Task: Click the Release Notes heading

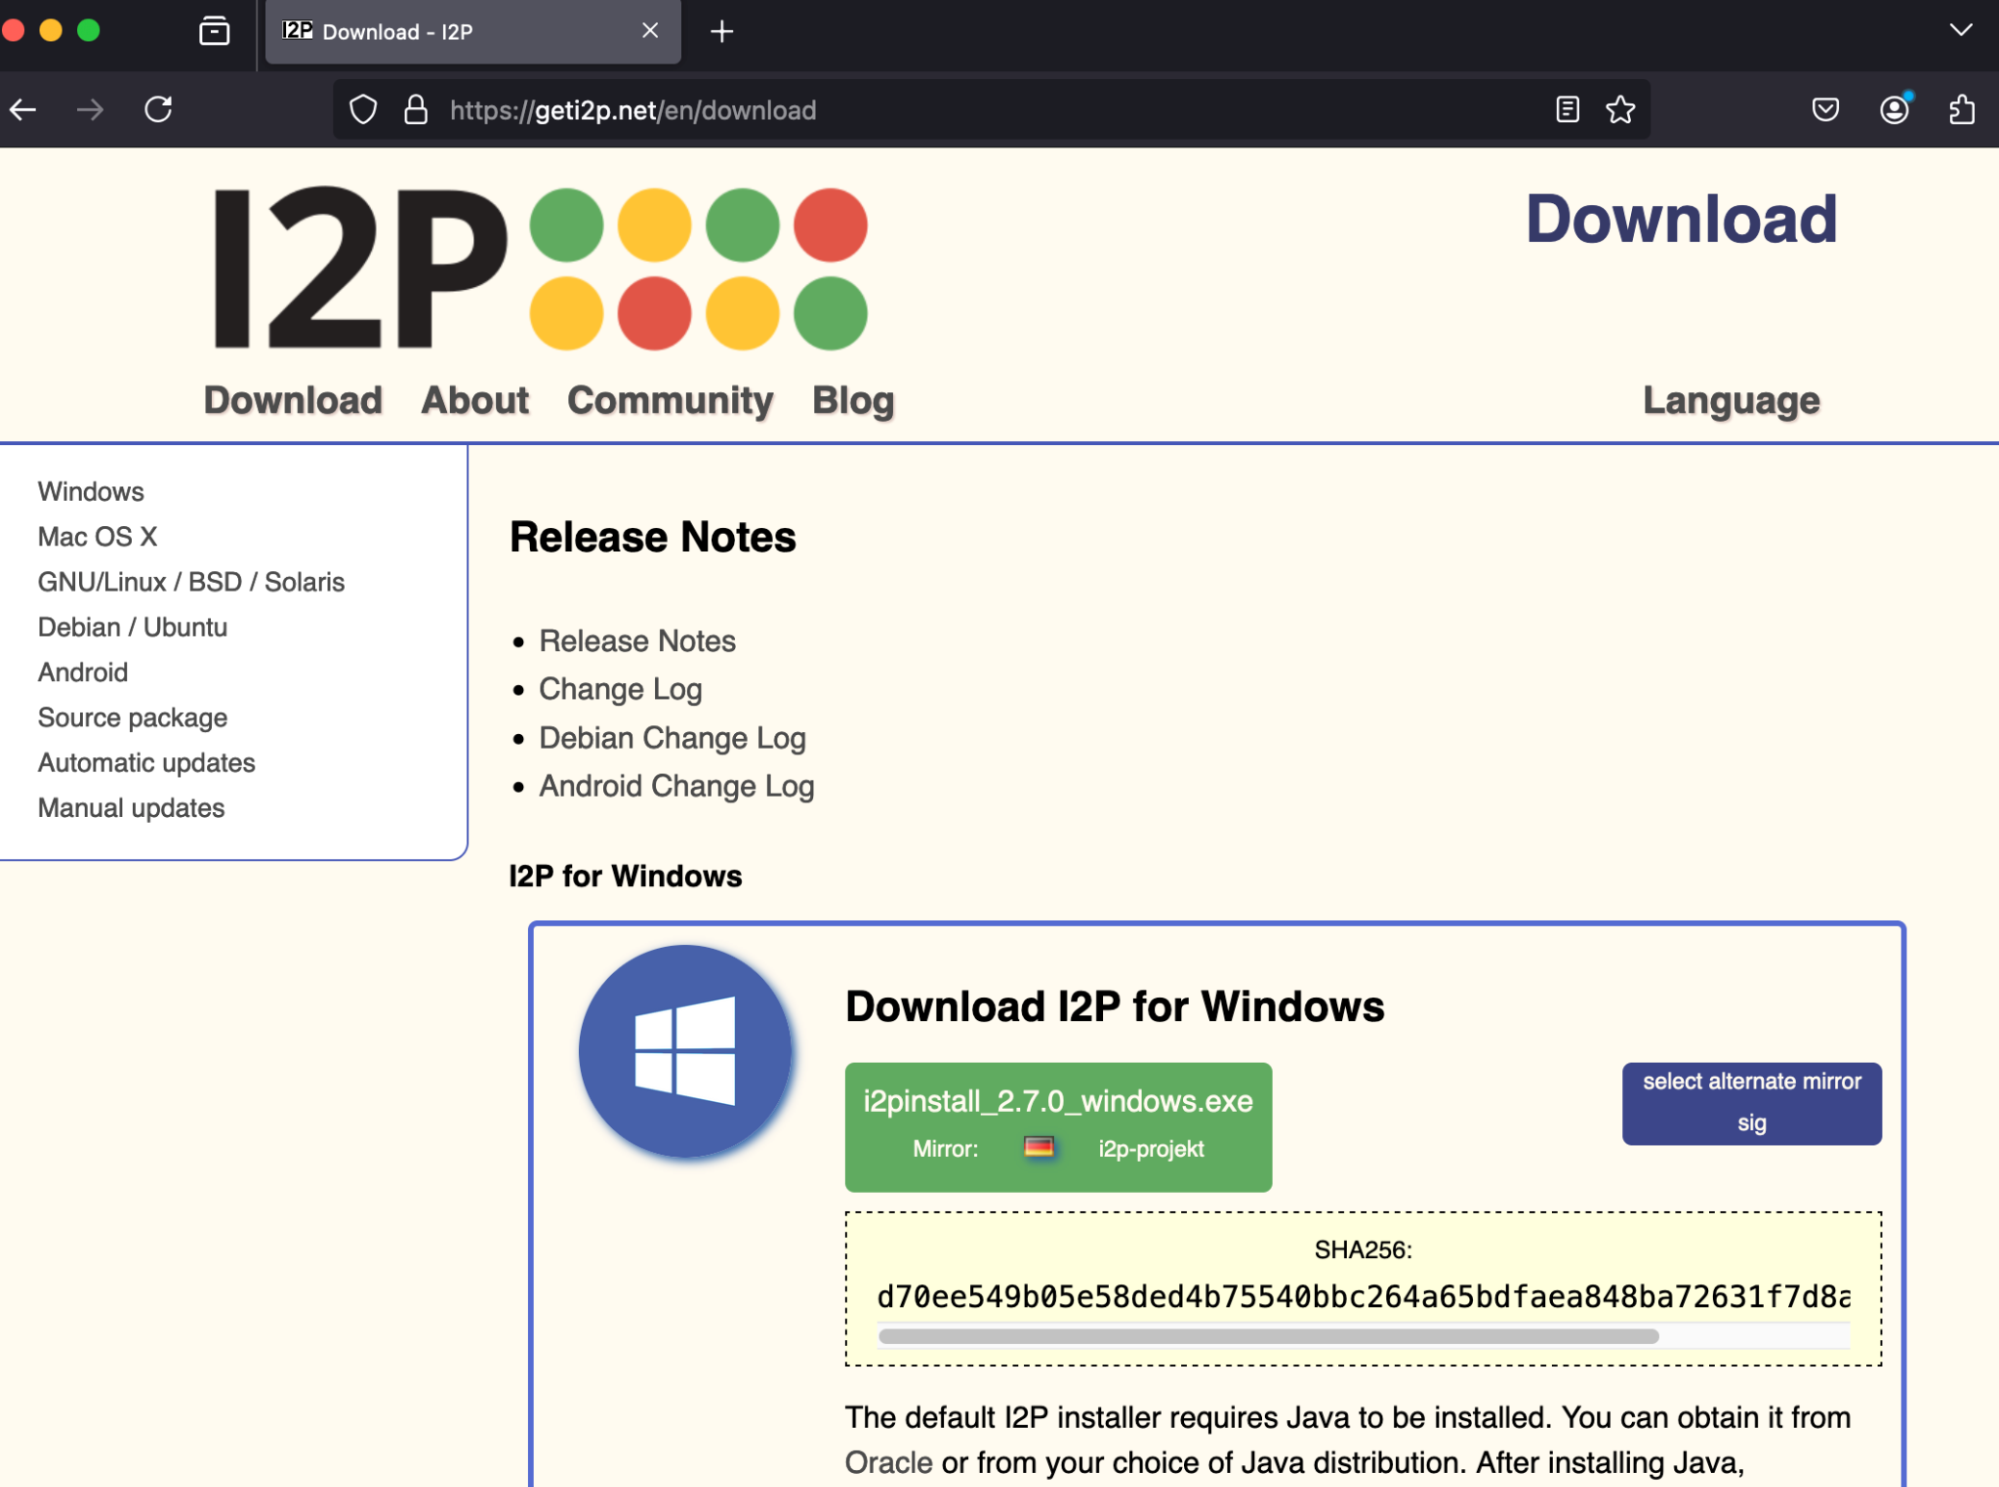Action: pos(653,537)
